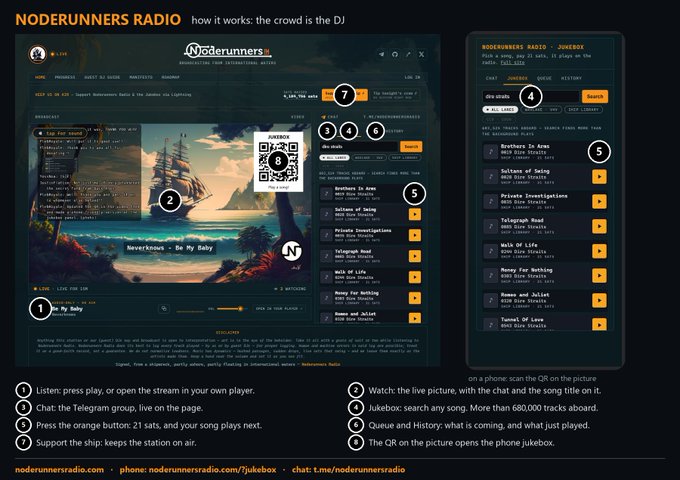Select the middle lane chip in the phone jukebox
The image size is (680, 480).
click(x=541, y=110)
